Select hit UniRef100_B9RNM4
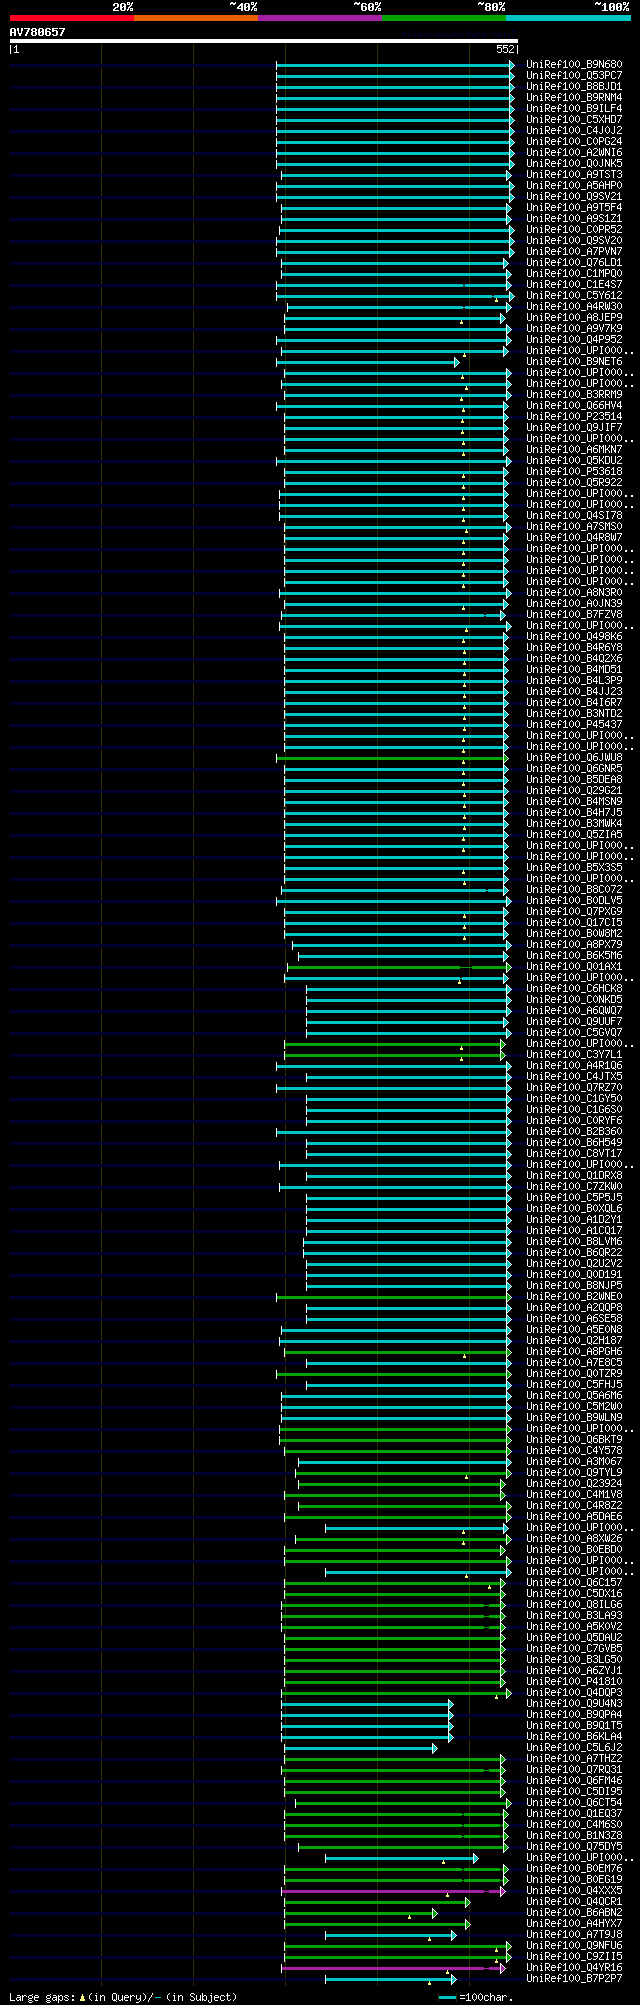Viewport: 640px width, 2005px height. [574, 97]
